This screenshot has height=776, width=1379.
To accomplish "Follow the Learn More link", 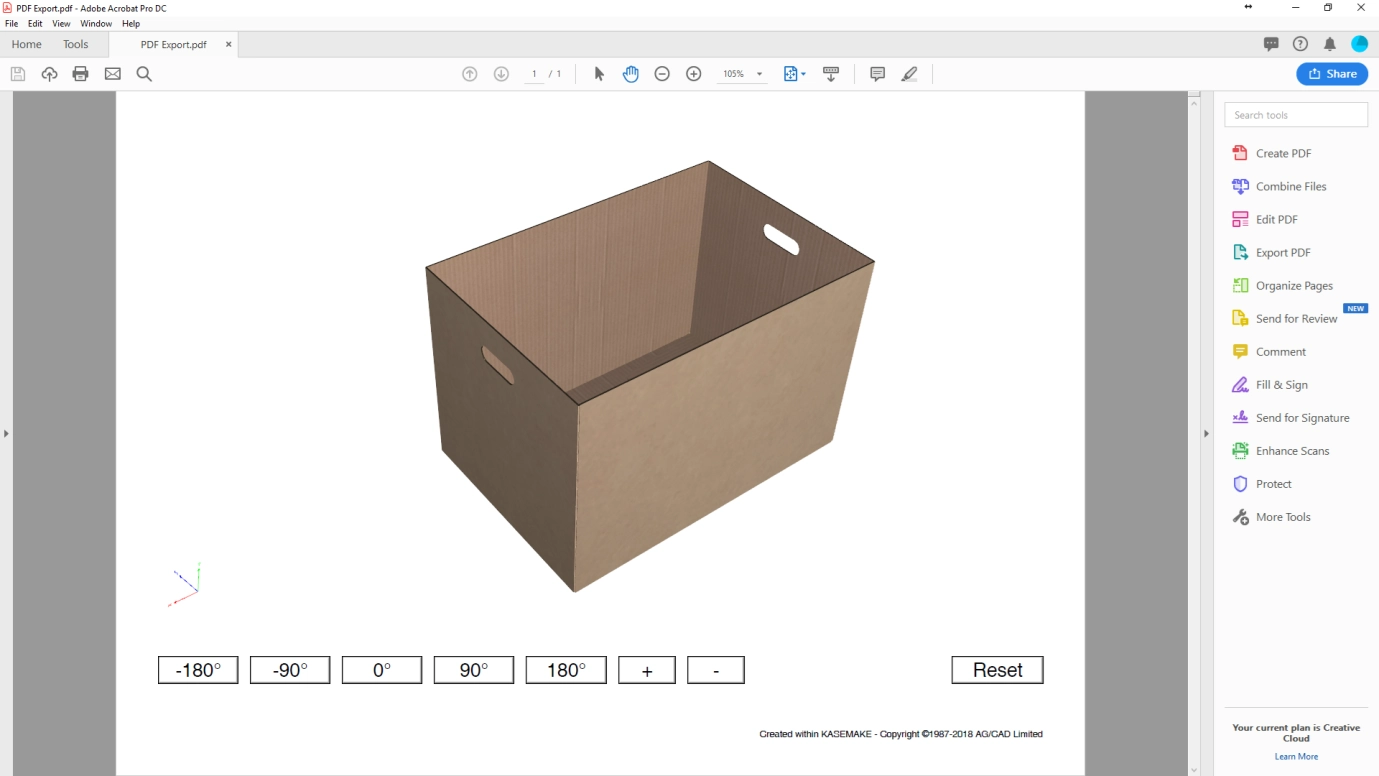I will [x=1296, y=757].
